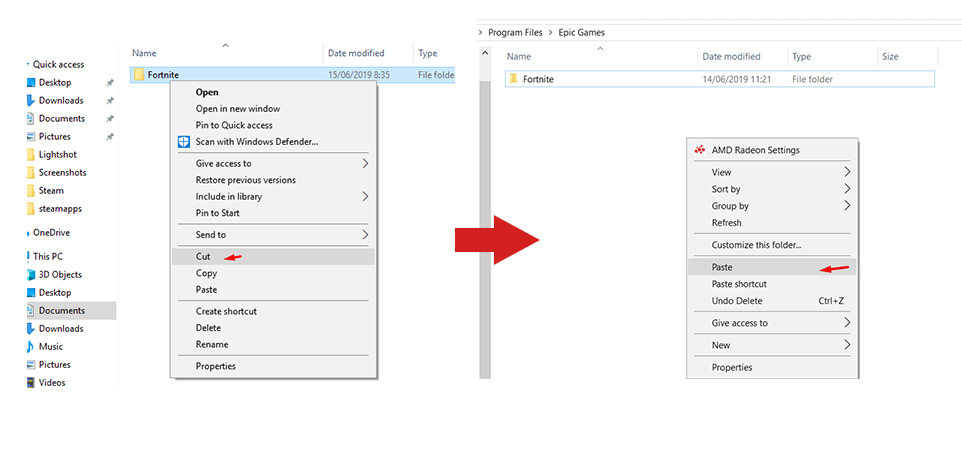Image resolution: width=962 pixels, height=471 pixels.
Task: Expand the Group by submenu arrow
Action: [x=847, y=205]
